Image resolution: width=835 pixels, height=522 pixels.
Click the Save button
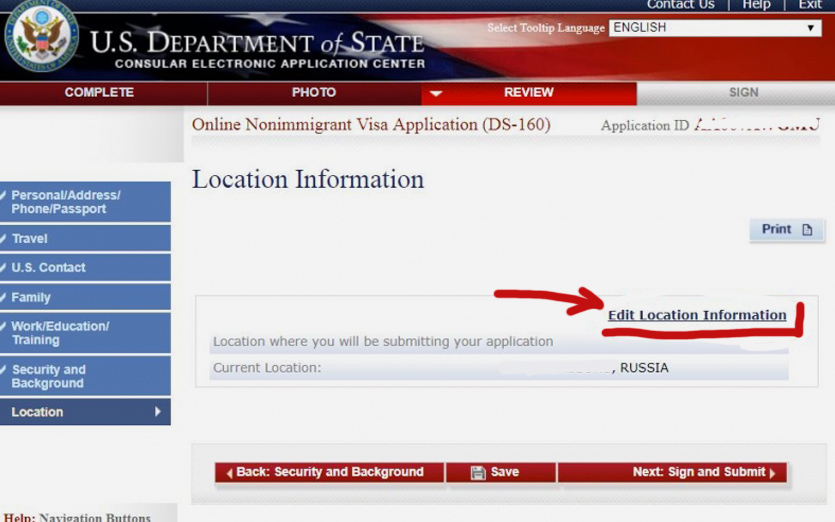coord(501,472)
